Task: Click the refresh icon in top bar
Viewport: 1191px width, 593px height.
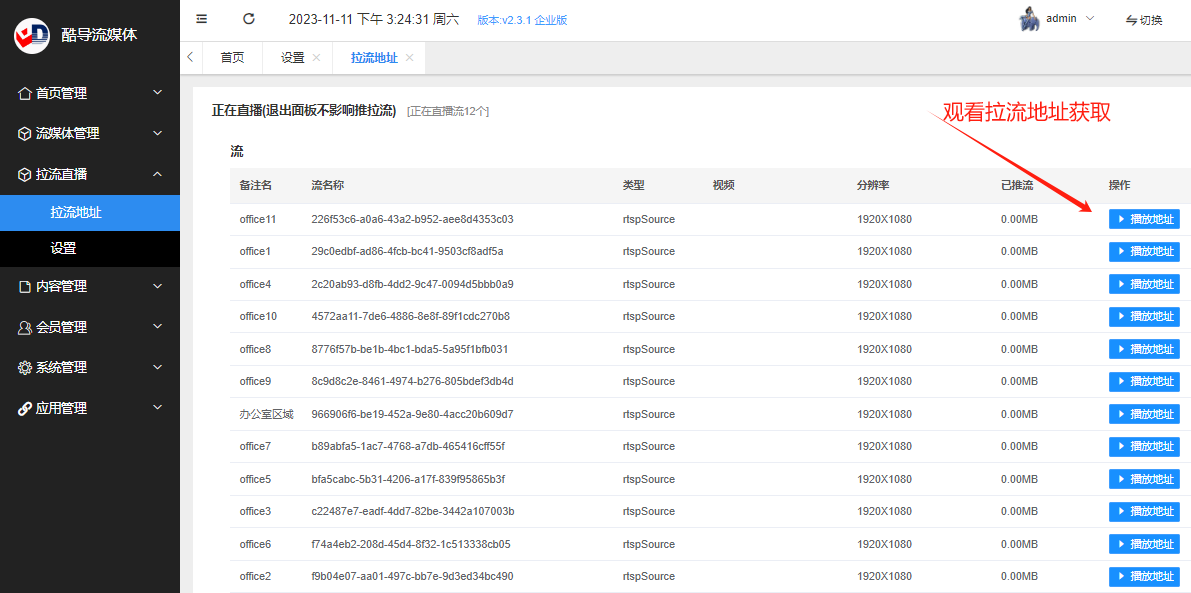Action: tap(249, 19)
